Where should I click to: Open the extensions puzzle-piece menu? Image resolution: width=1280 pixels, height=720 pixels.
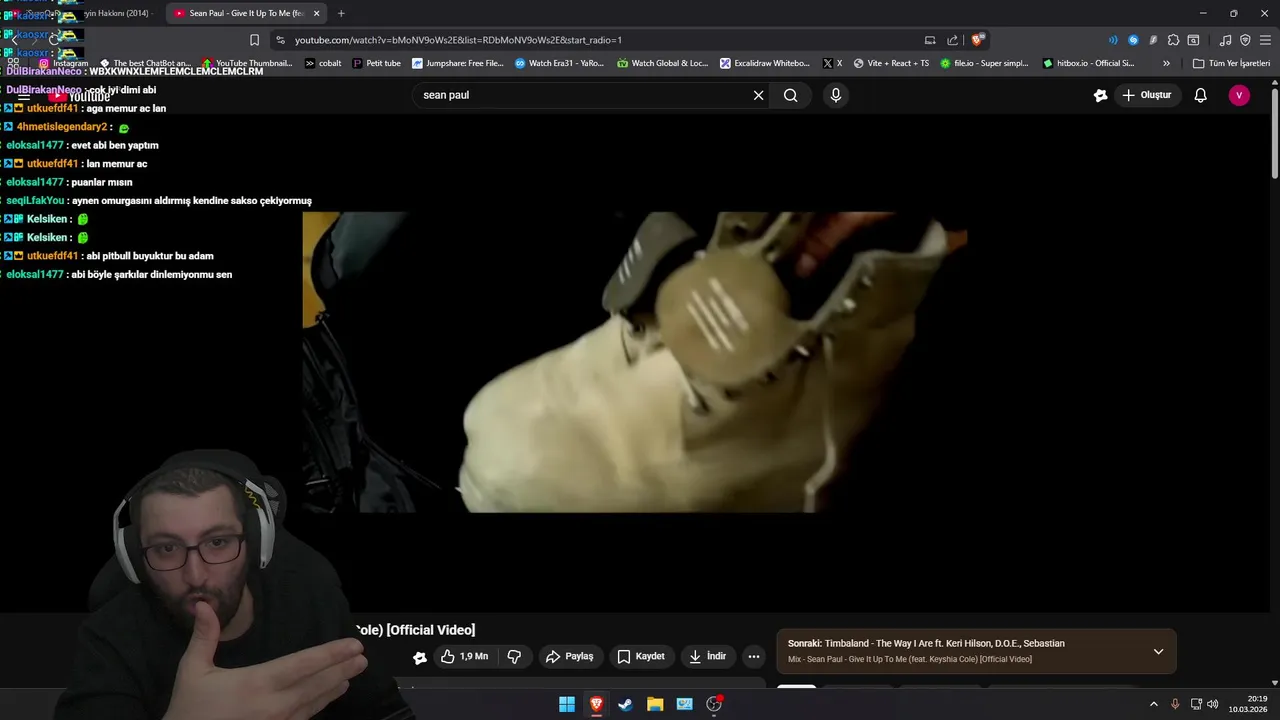click(1173, 40)
